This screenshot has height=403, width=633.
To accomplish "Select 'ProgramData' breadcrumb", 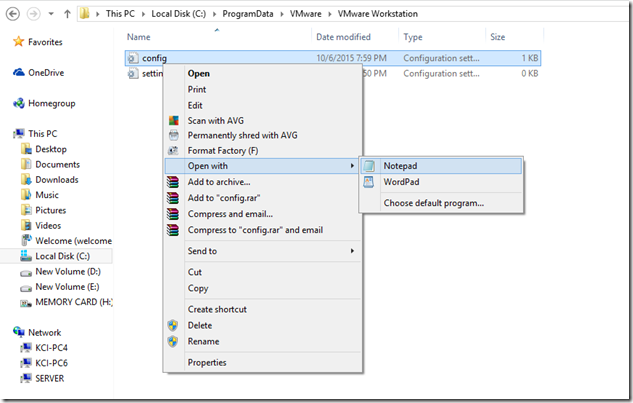I will pyautogui.click(x=247, y=14).
